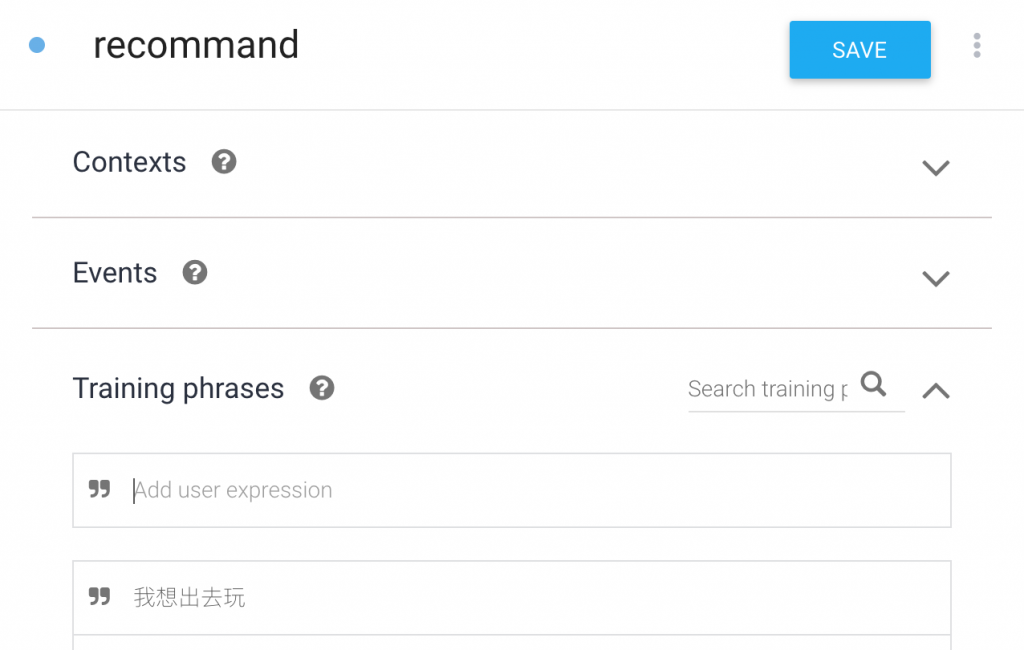
Task: Open the help icon next to Training phrases
Action: (321, 388)
